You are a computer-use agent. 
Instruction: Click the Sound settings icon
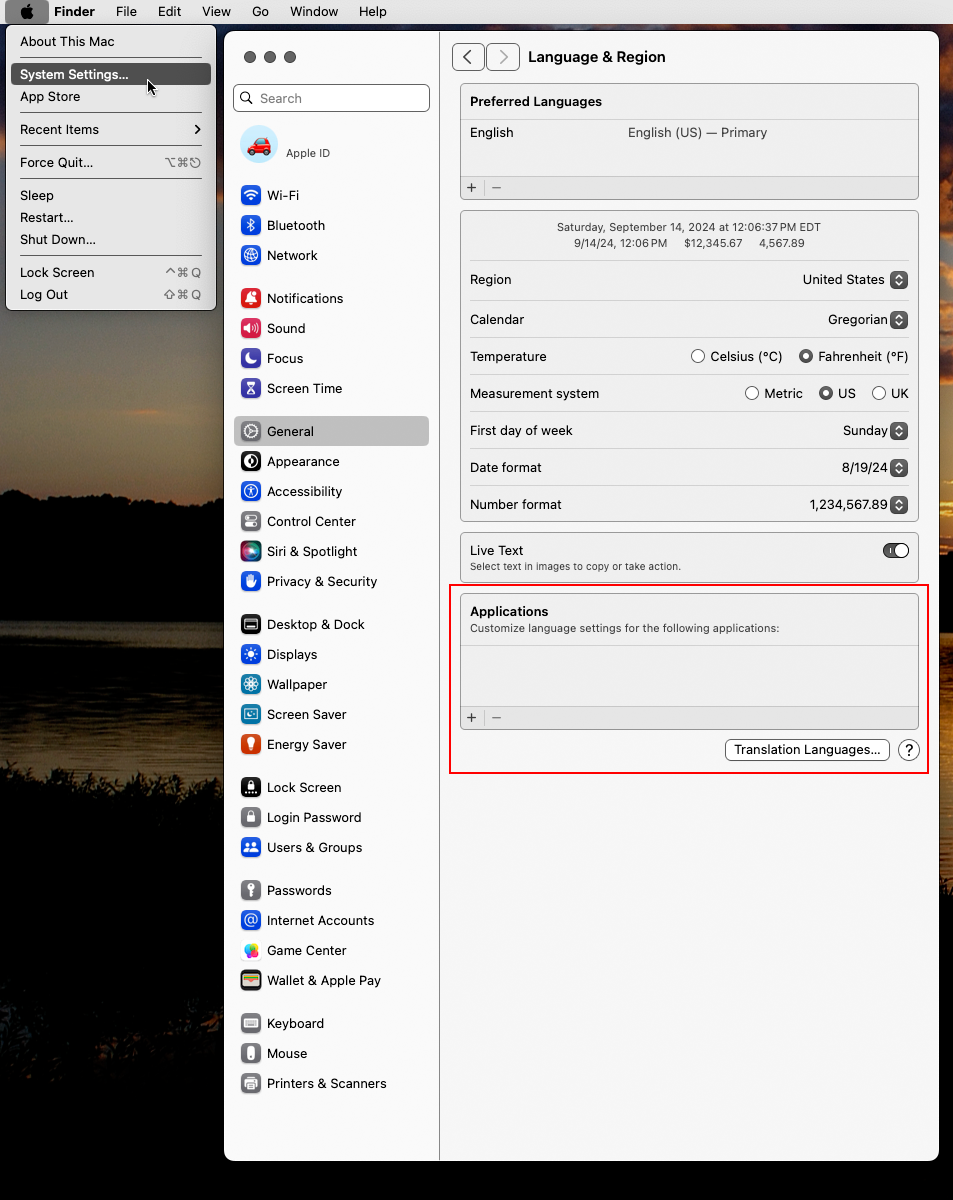[252, 328]
